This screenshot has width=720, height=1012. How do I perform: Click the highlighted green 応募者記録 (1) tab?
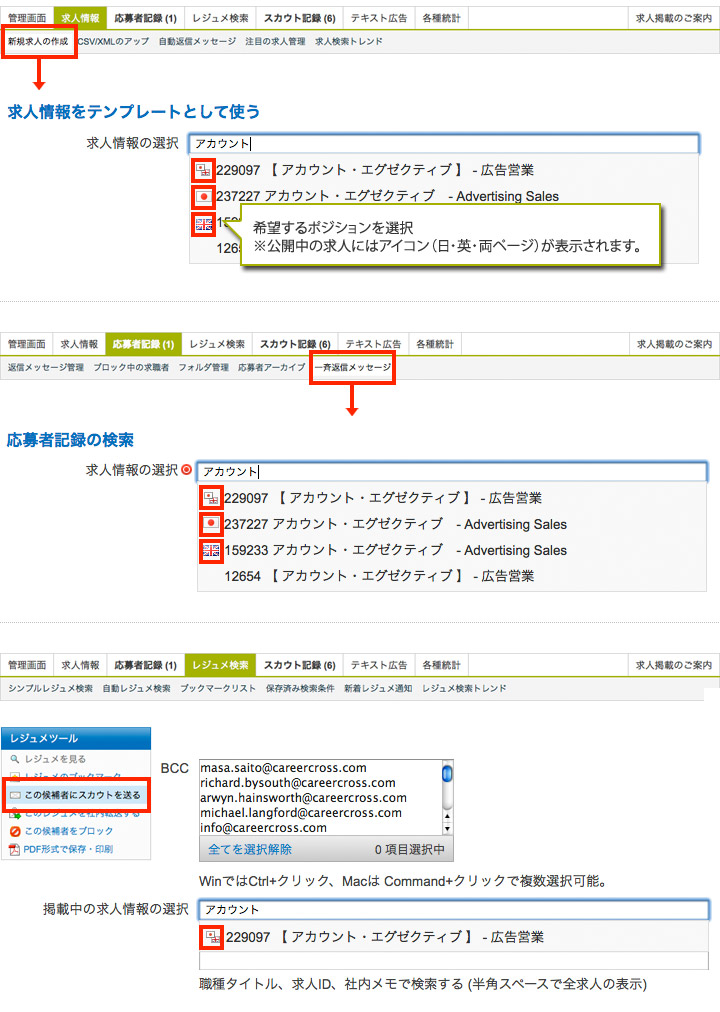click(143, 344)
